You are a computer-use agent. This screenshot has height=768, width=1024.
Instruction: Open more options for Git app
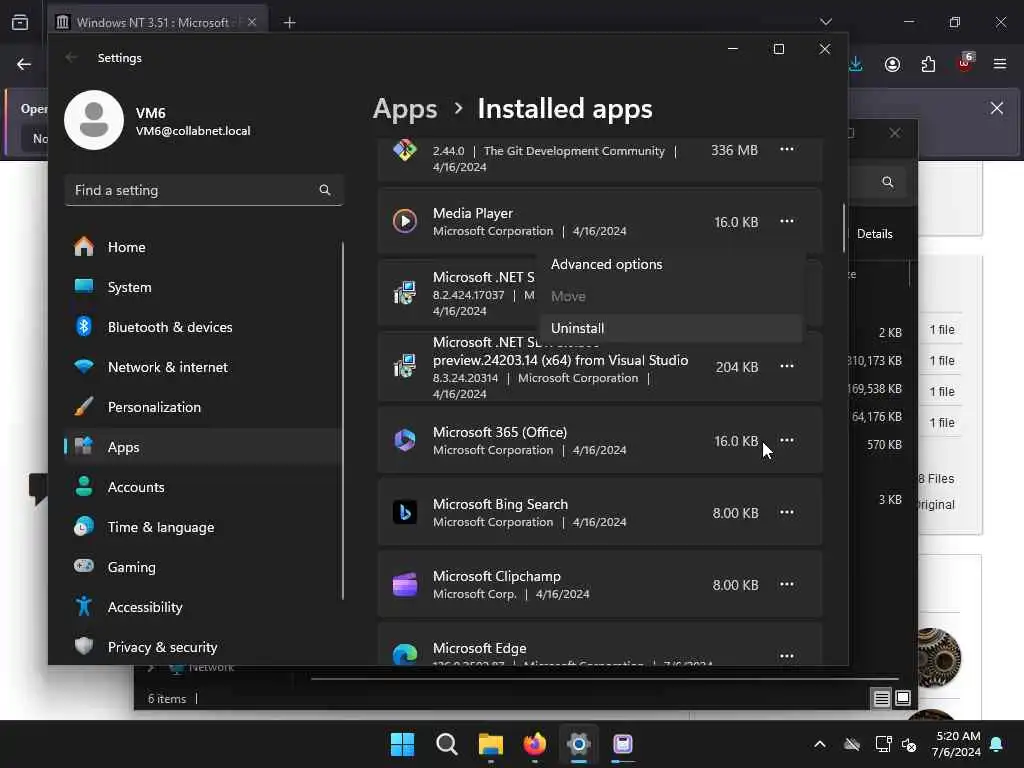[x=787, y=150]
